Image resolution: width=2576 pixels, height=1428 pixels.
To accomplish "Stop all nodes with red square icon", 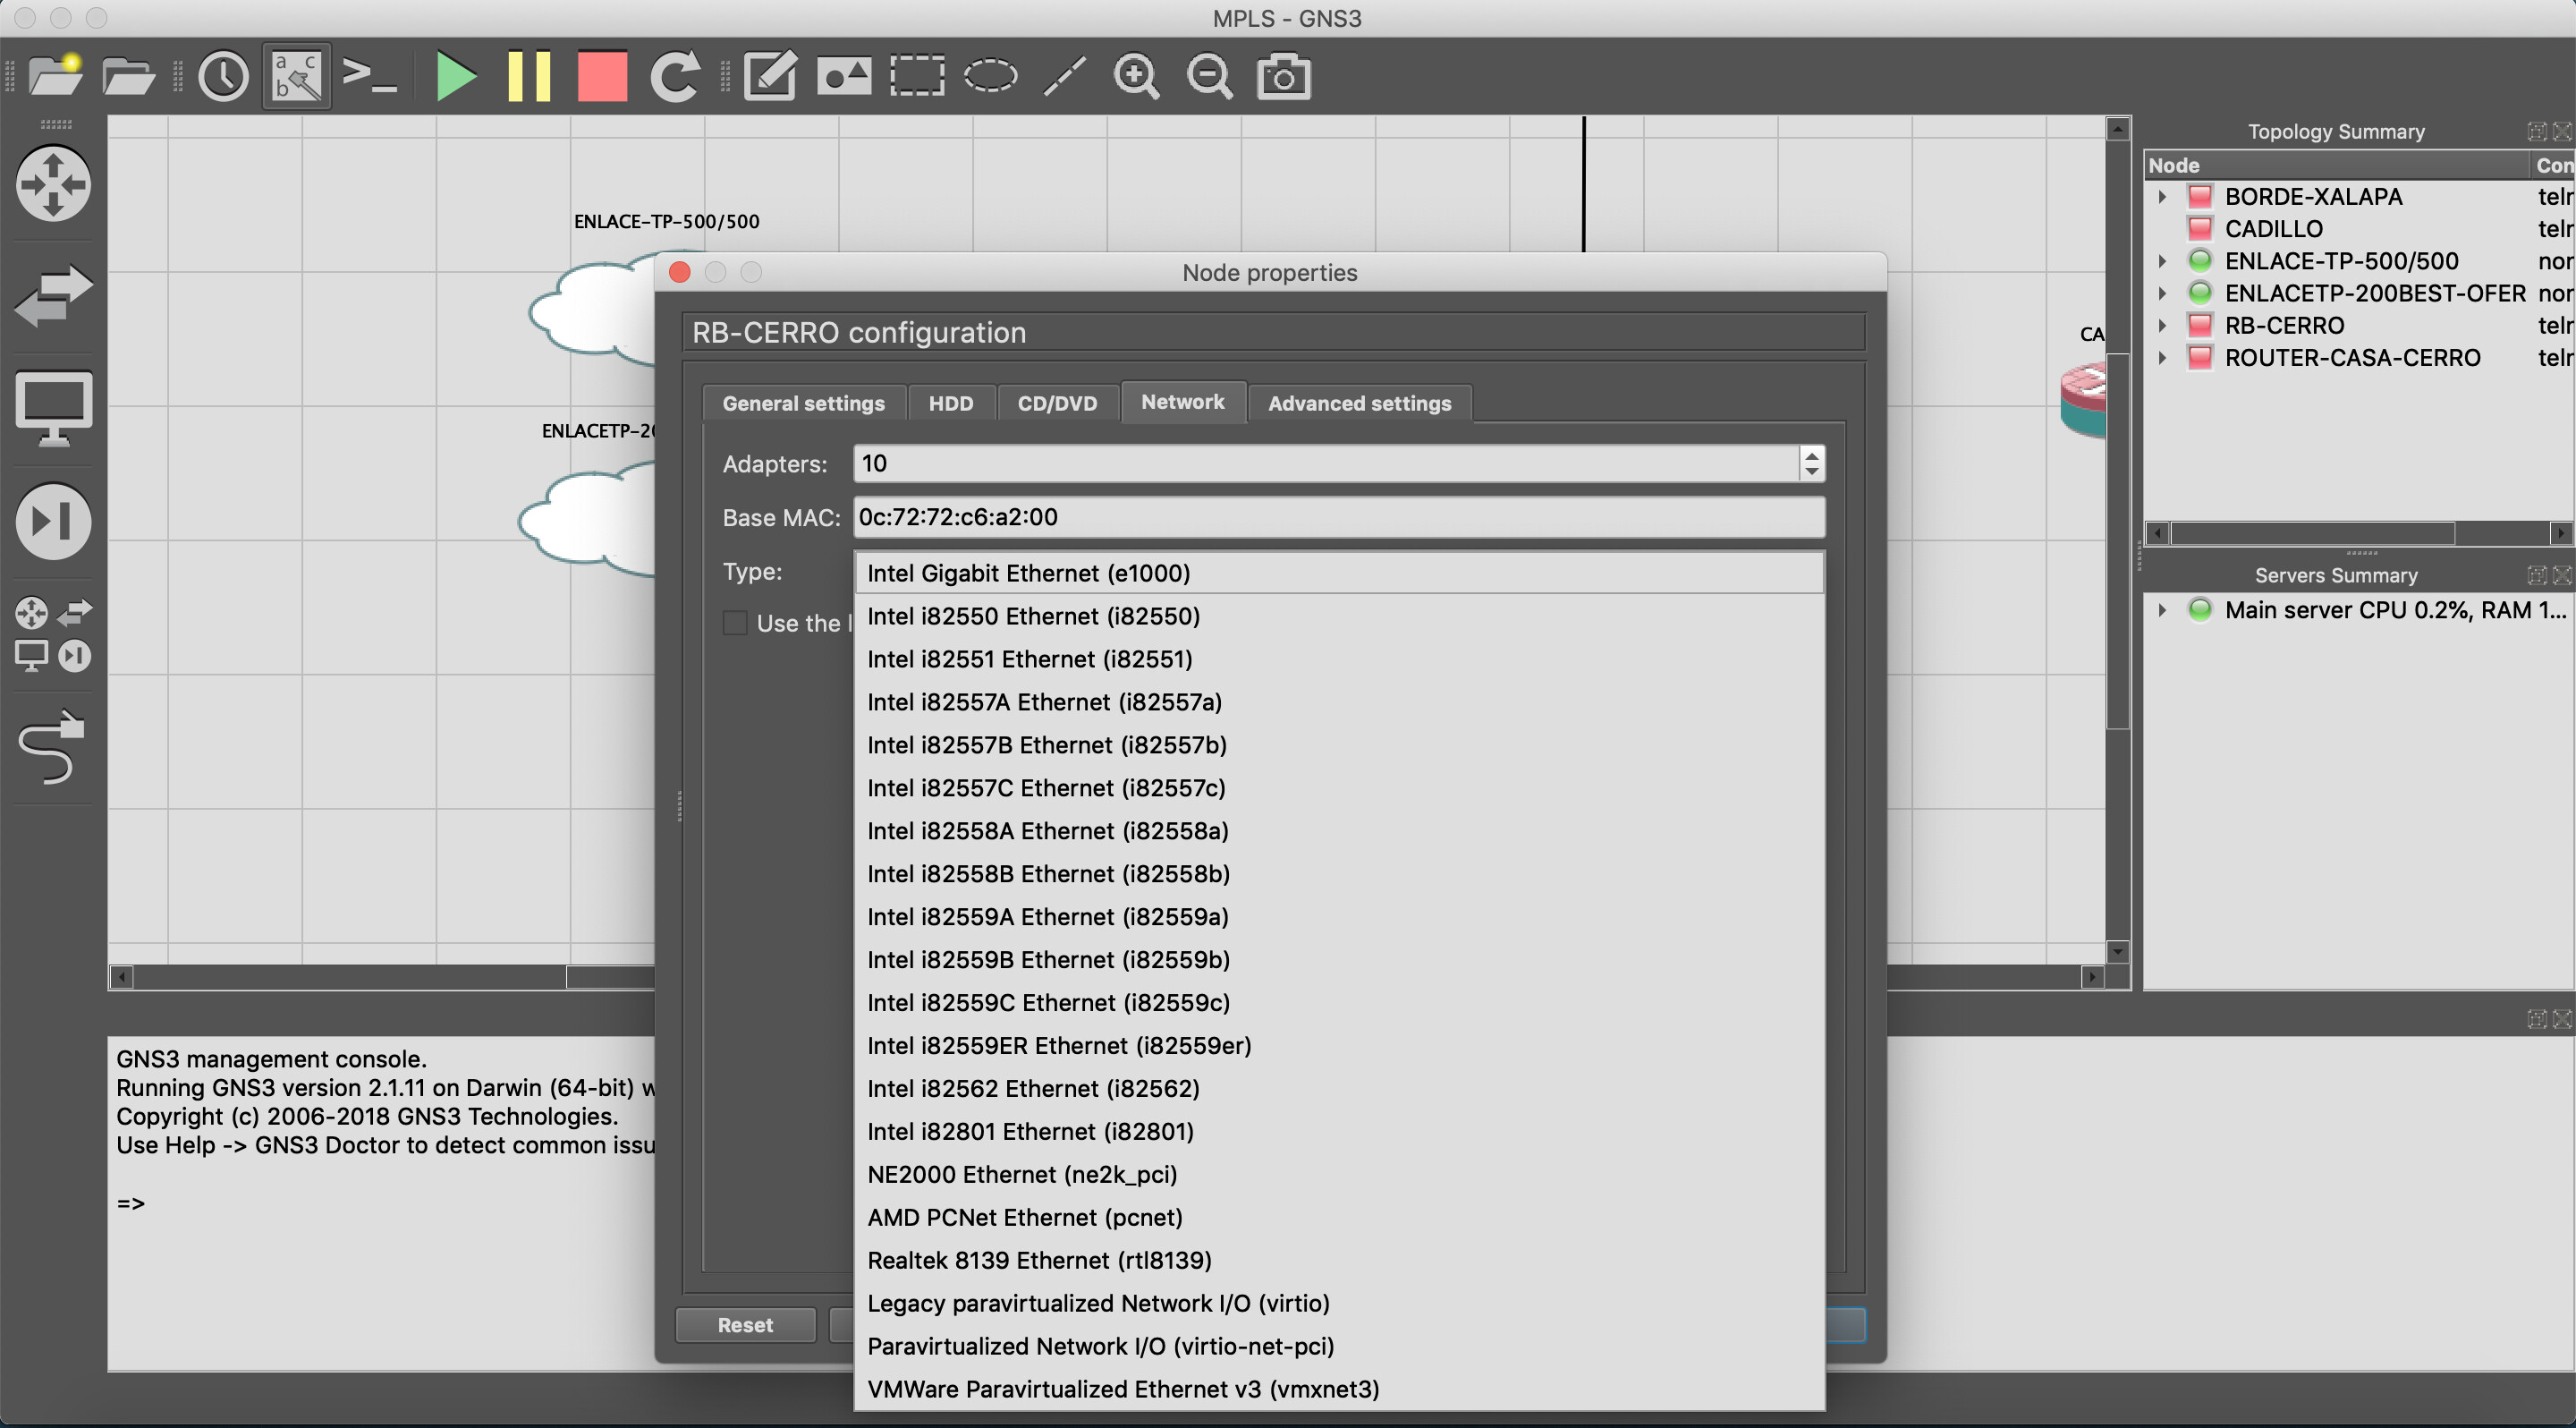I will point(602,76).
